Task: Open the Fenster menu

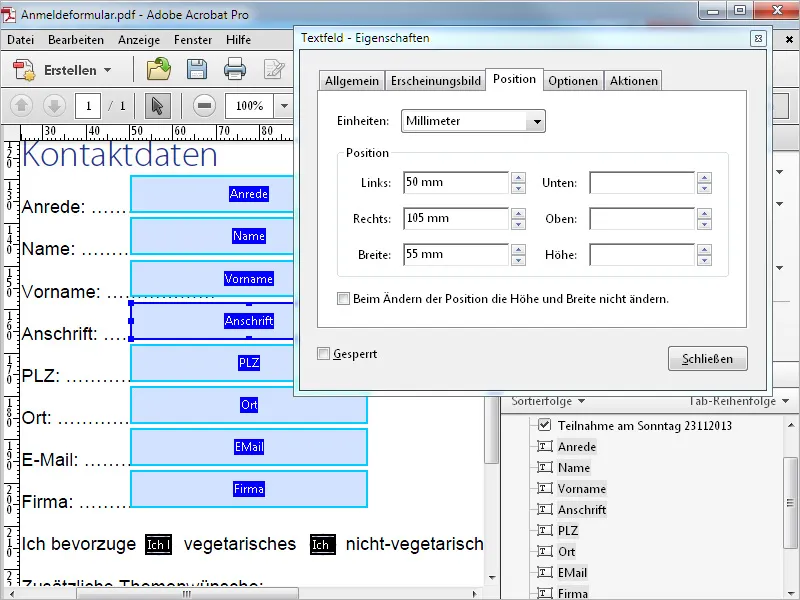Action: click(192, 40)
